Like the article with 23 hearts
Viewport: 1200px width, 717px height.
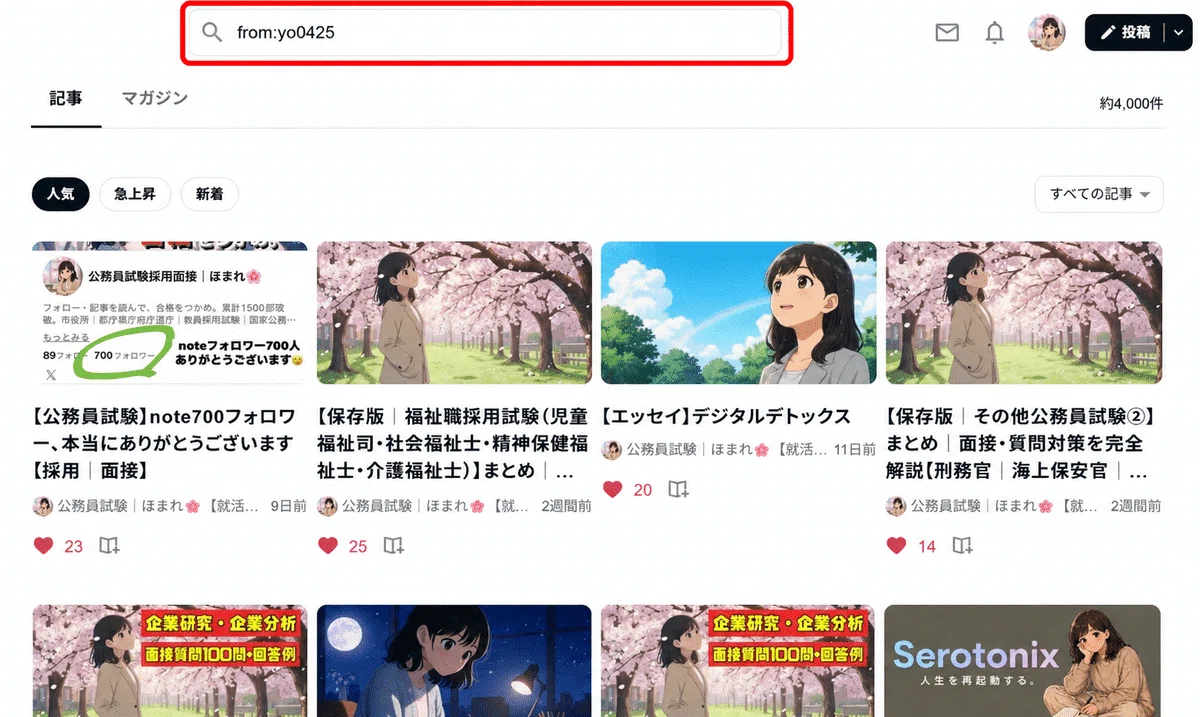pyautogui.click(x=43, y=546)
